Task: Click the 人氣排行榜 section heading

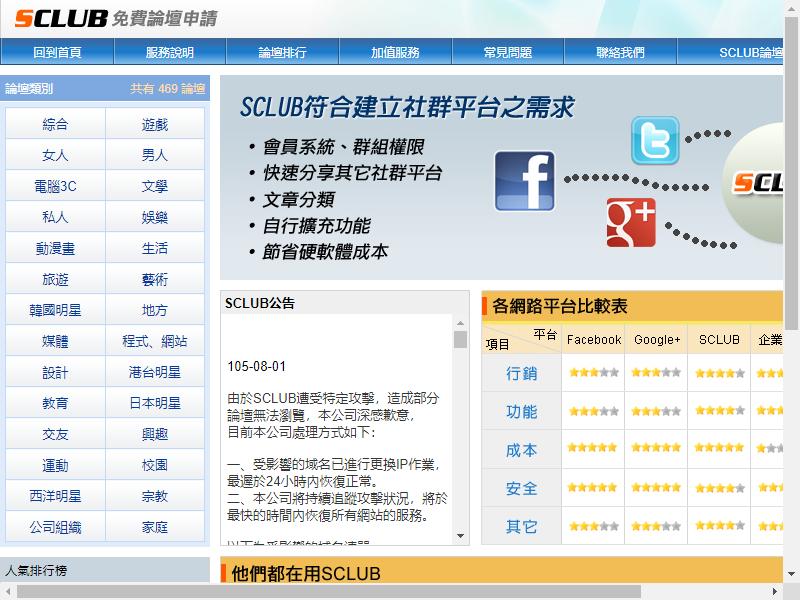Action: 36,570
